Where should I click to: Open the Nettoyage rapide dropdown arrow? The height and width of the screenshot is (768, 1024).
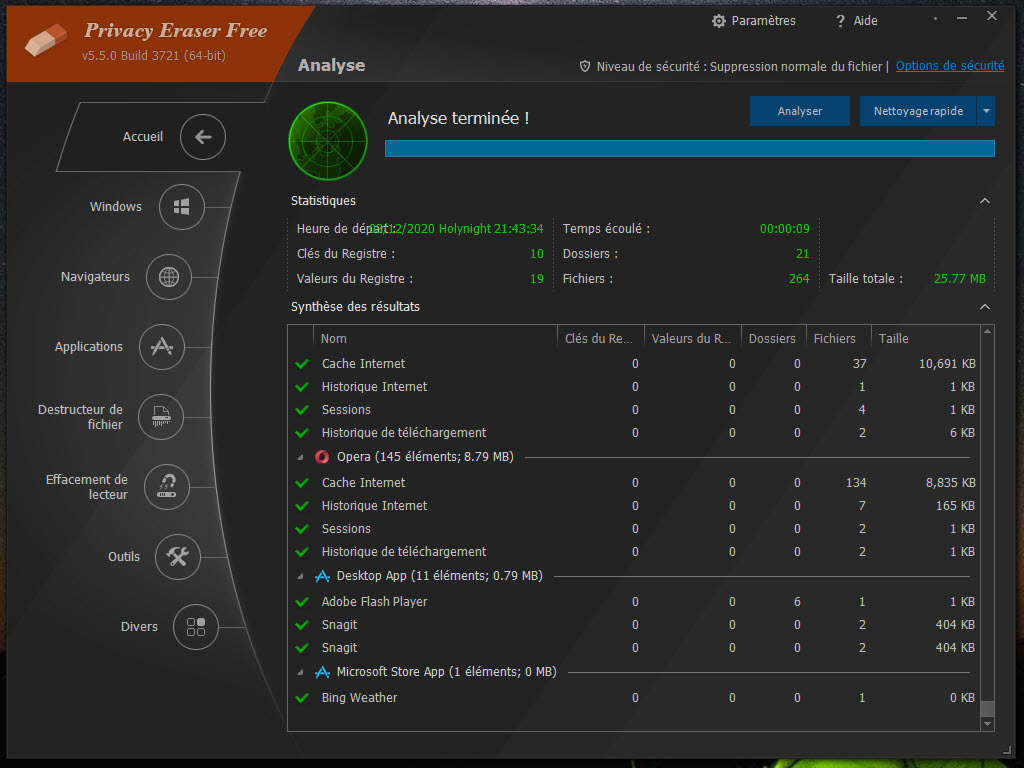tap(987, 111)
